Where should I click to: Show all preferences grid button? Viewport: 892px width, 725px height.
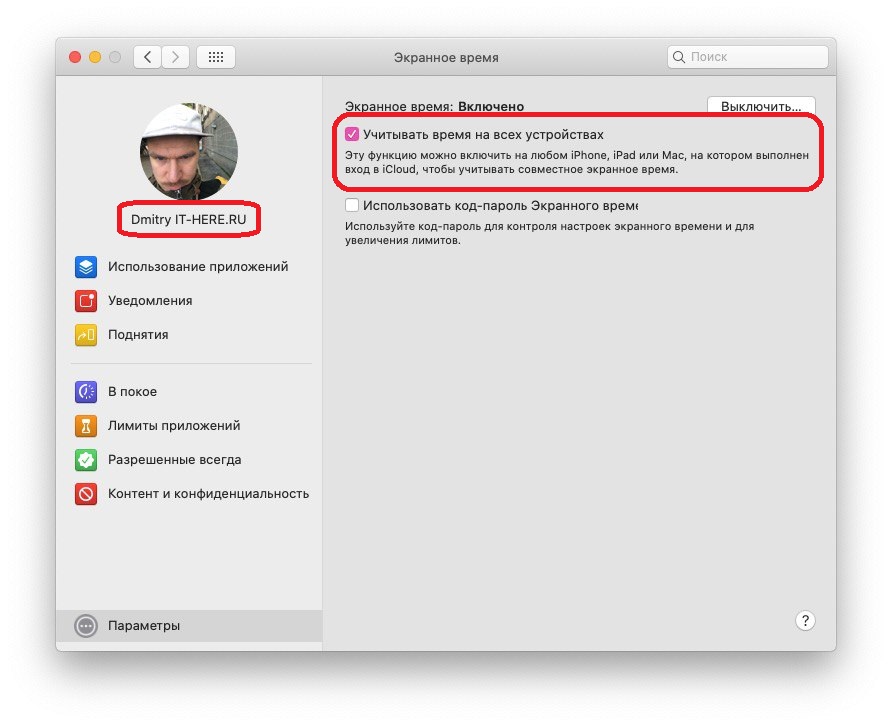click(216, 57)
